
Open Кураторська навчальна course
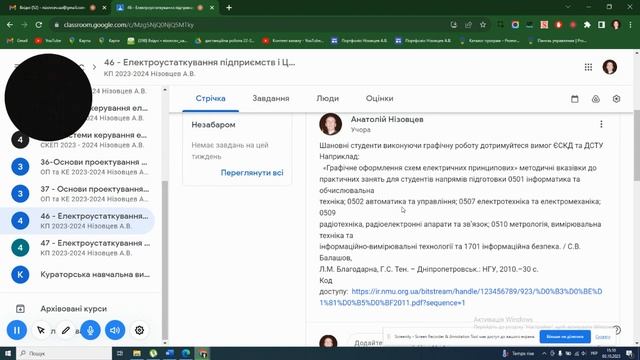pyautogui.click(x=78, y=274)
